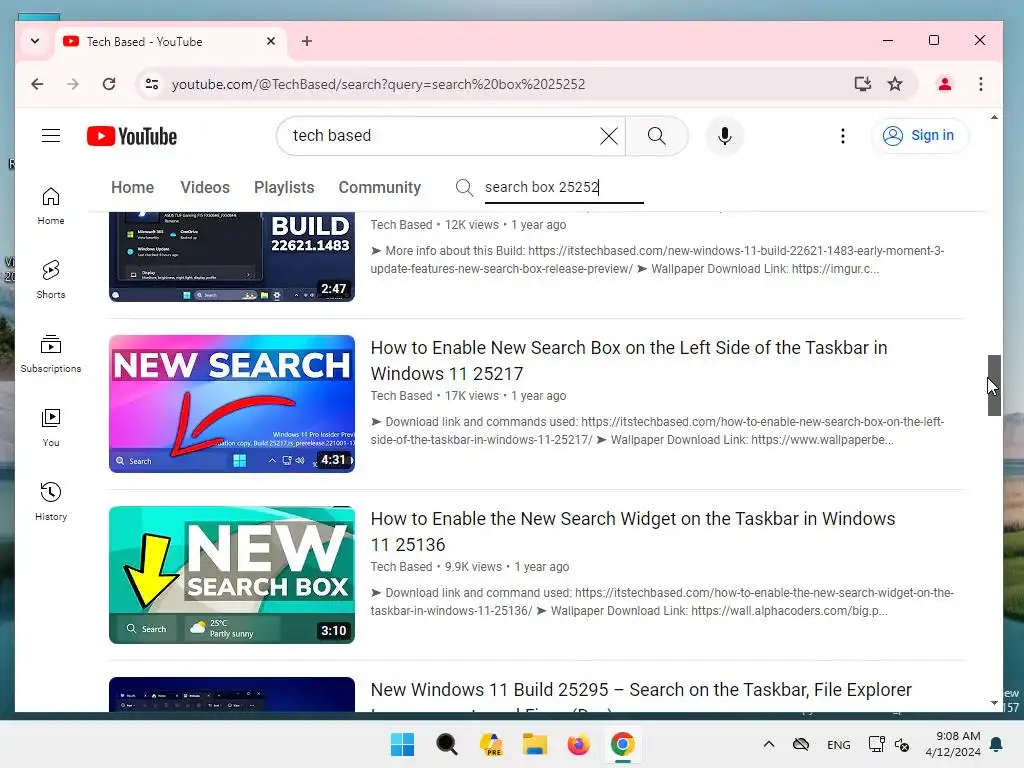The height and width of the screenshot is (768, 1024).
Task: Show hidden tray icons chevron
Action: pos(769,744)
